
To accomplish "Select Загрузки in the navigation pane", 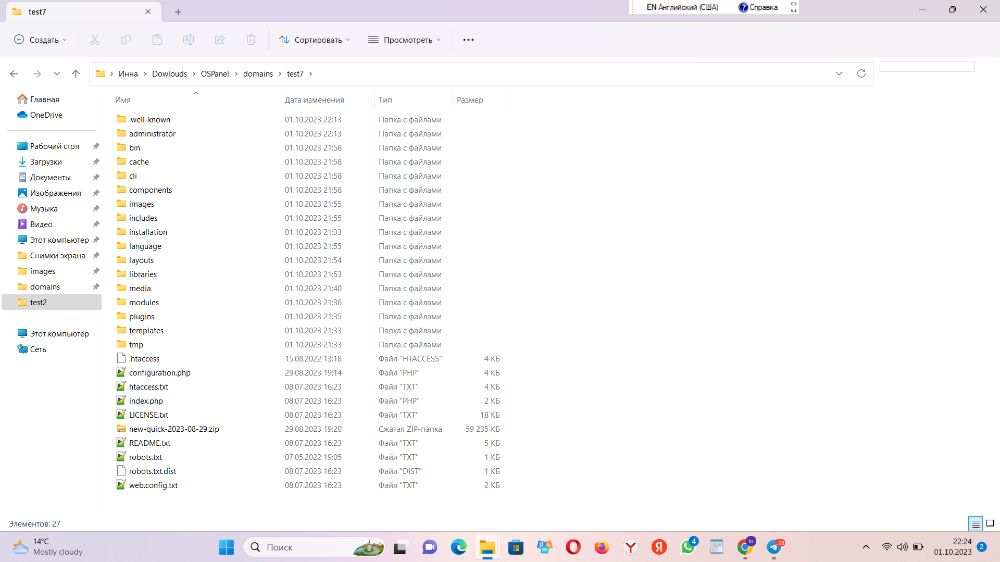I will click(45, 161).
